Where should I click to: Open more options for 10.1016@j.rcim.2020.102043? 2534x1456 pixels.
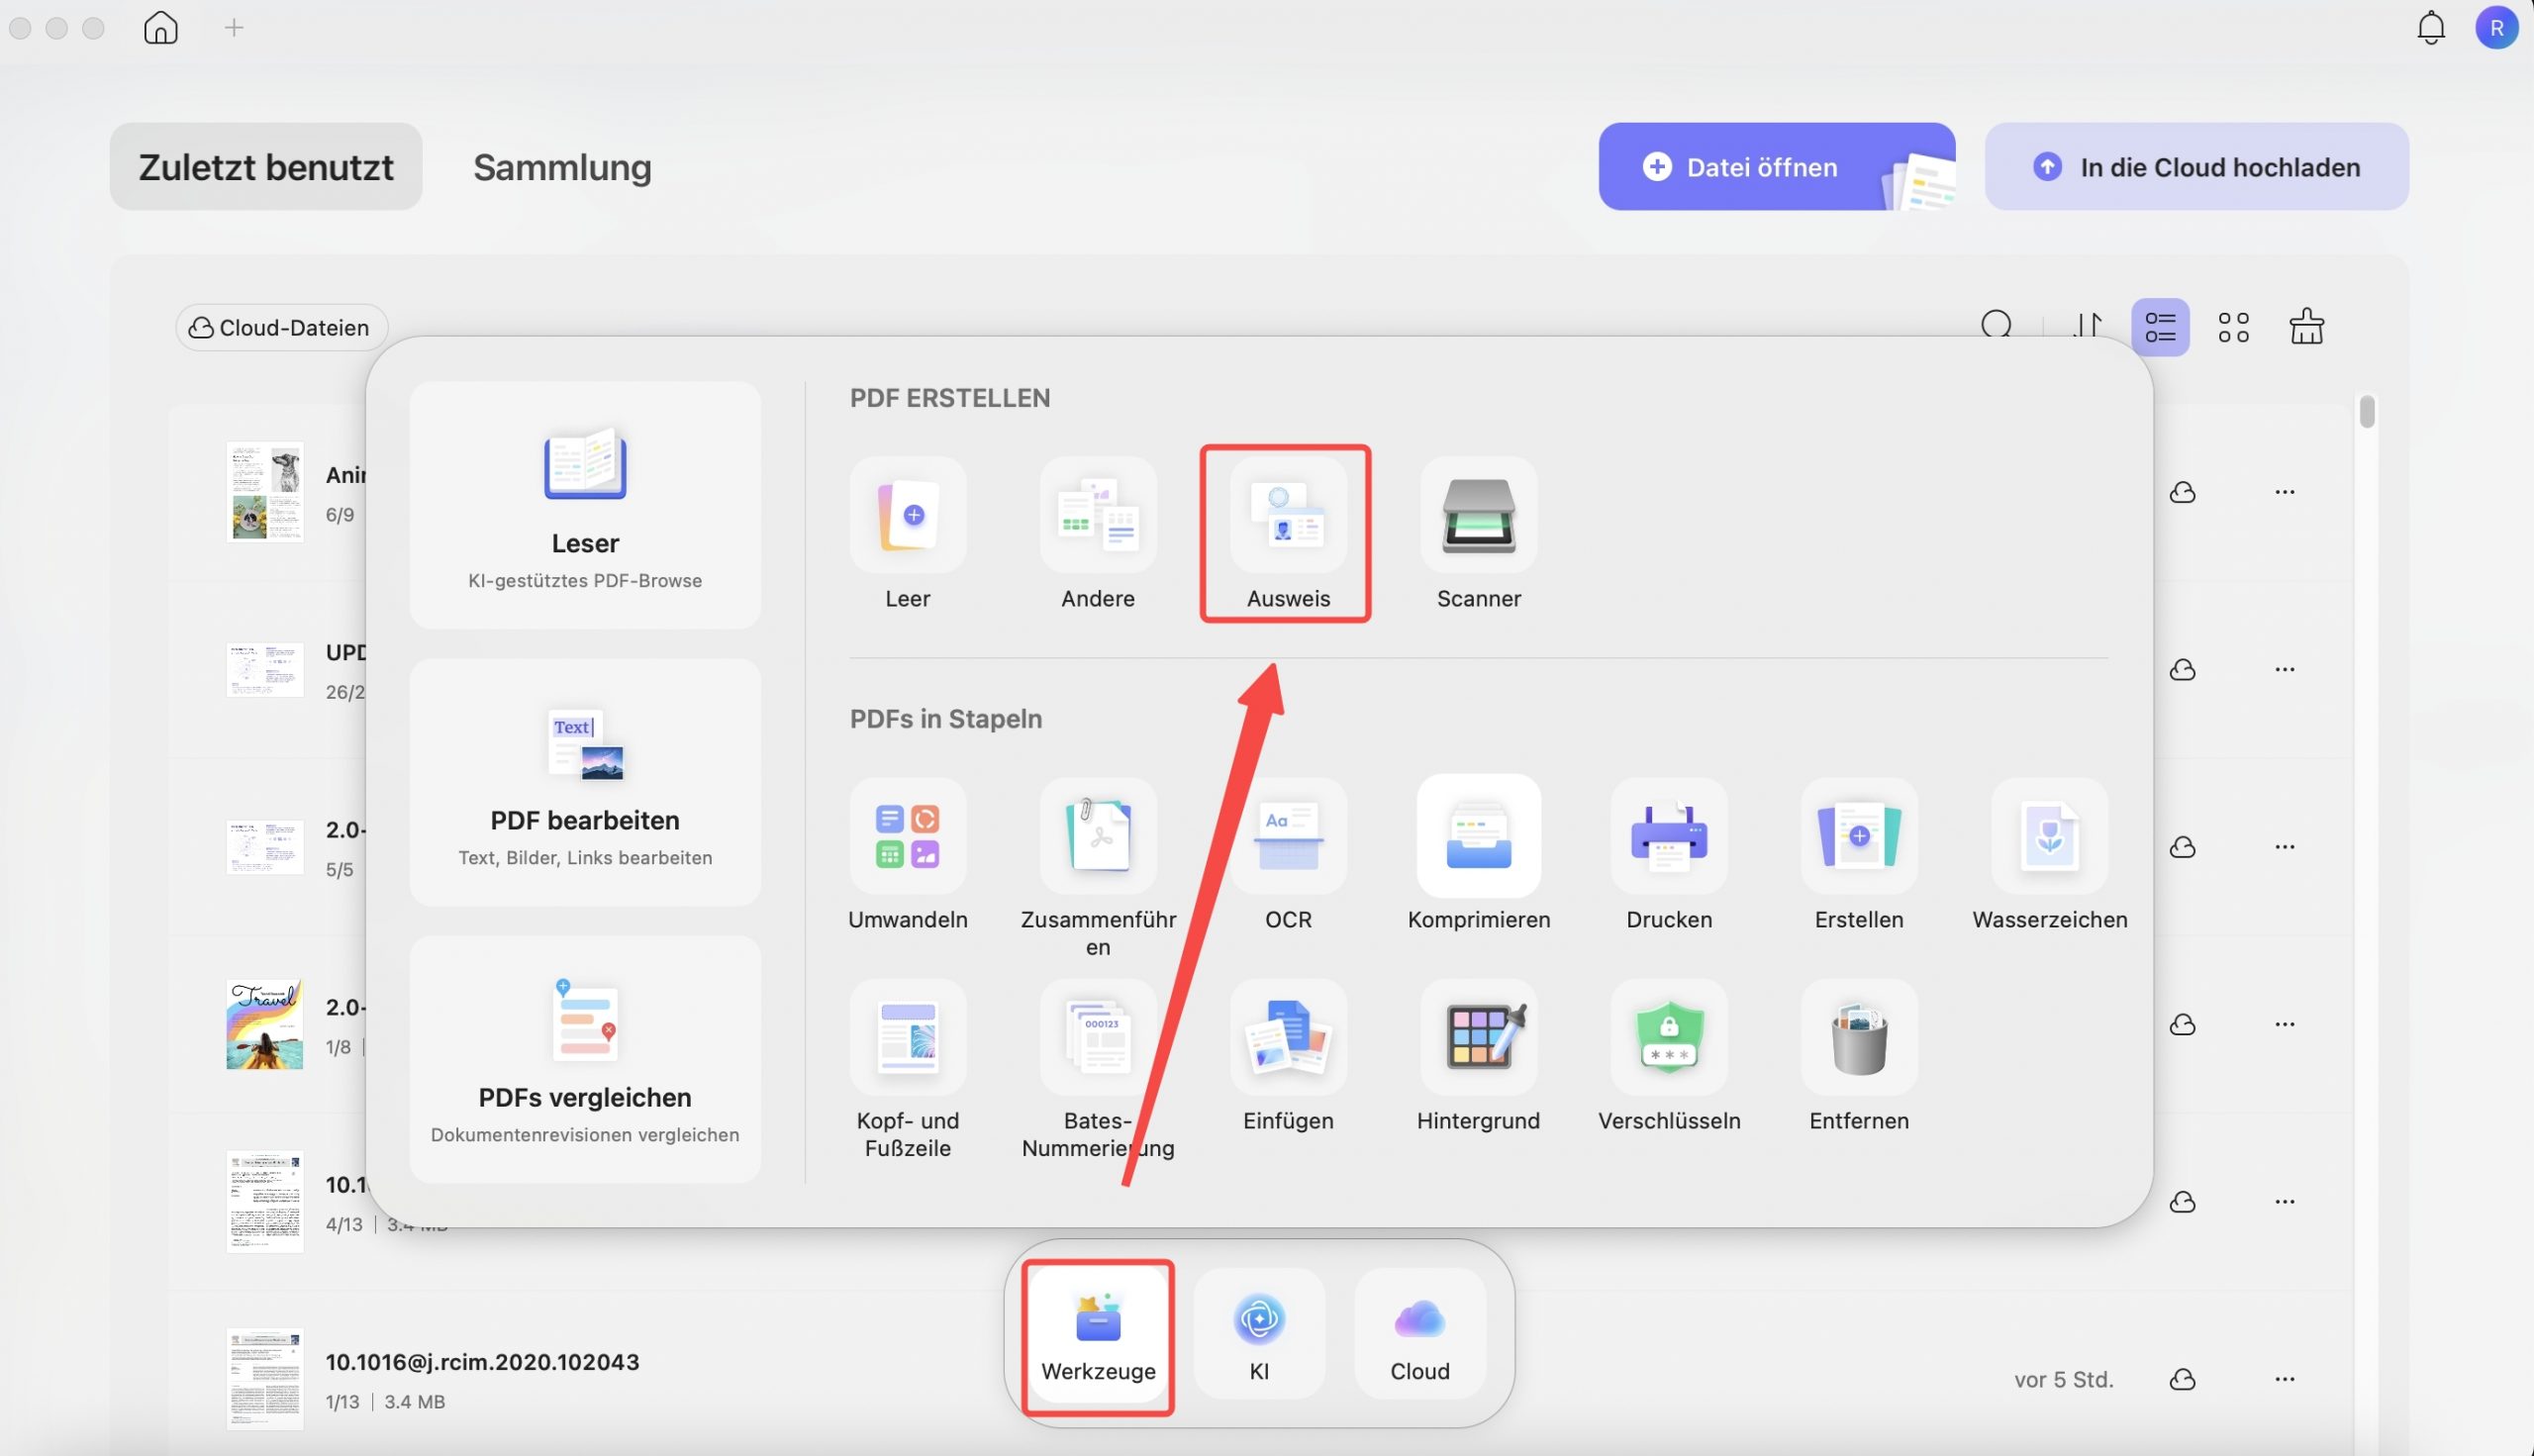tap(2284, 1379)
